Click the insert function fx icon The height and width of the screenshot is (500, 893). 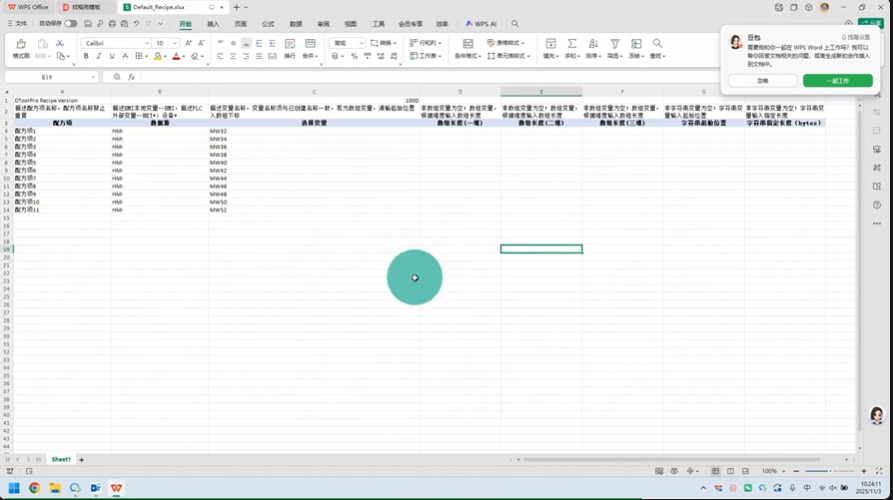131,77
